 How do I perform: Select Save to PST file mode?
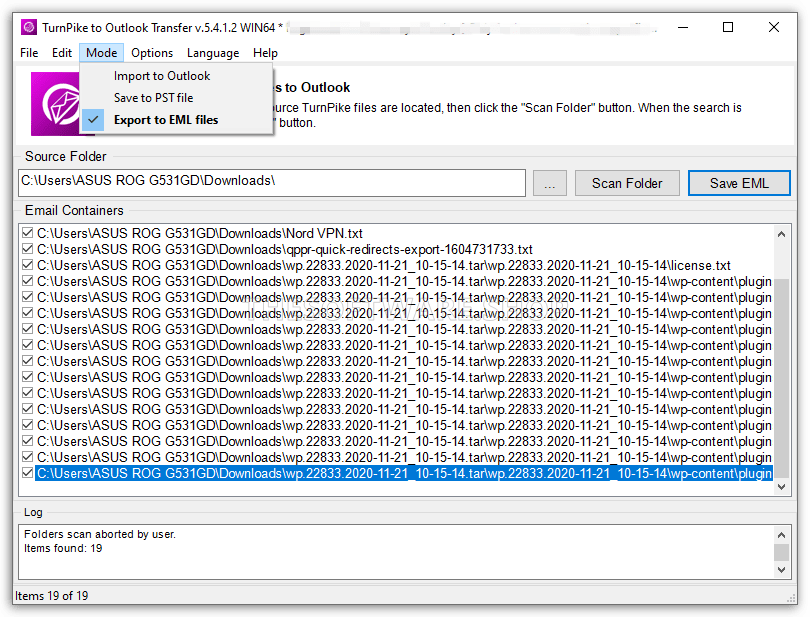coord(153,98)
